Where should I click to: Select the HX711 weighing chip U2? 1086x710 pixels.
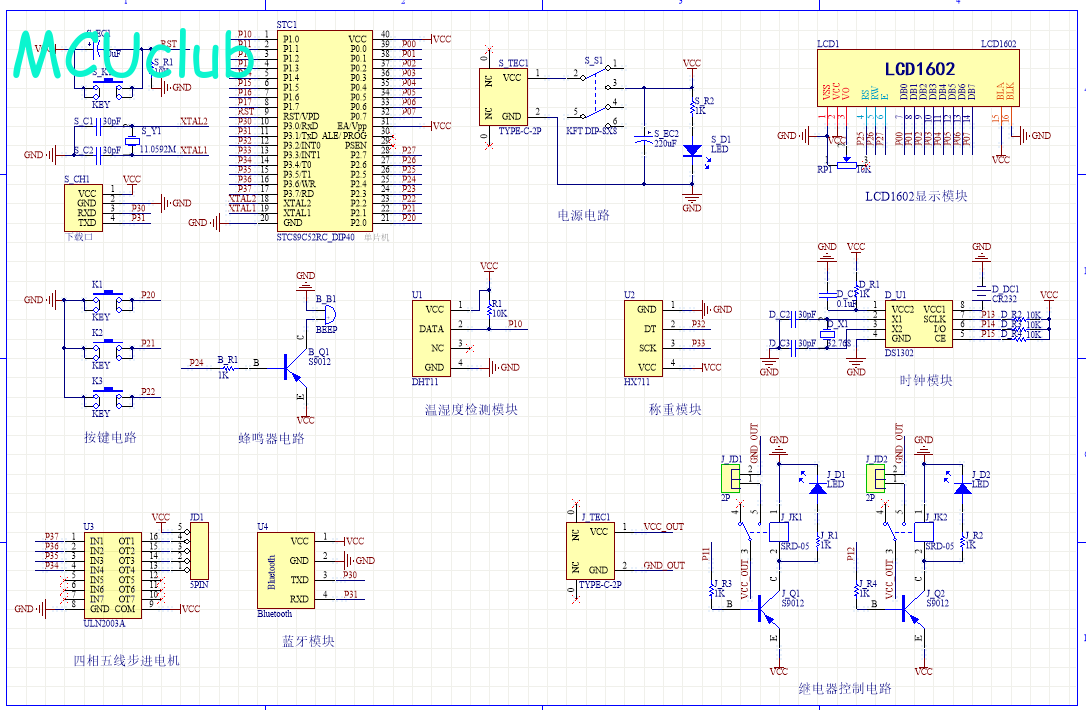pyautogui.click(x=643, y=338)
